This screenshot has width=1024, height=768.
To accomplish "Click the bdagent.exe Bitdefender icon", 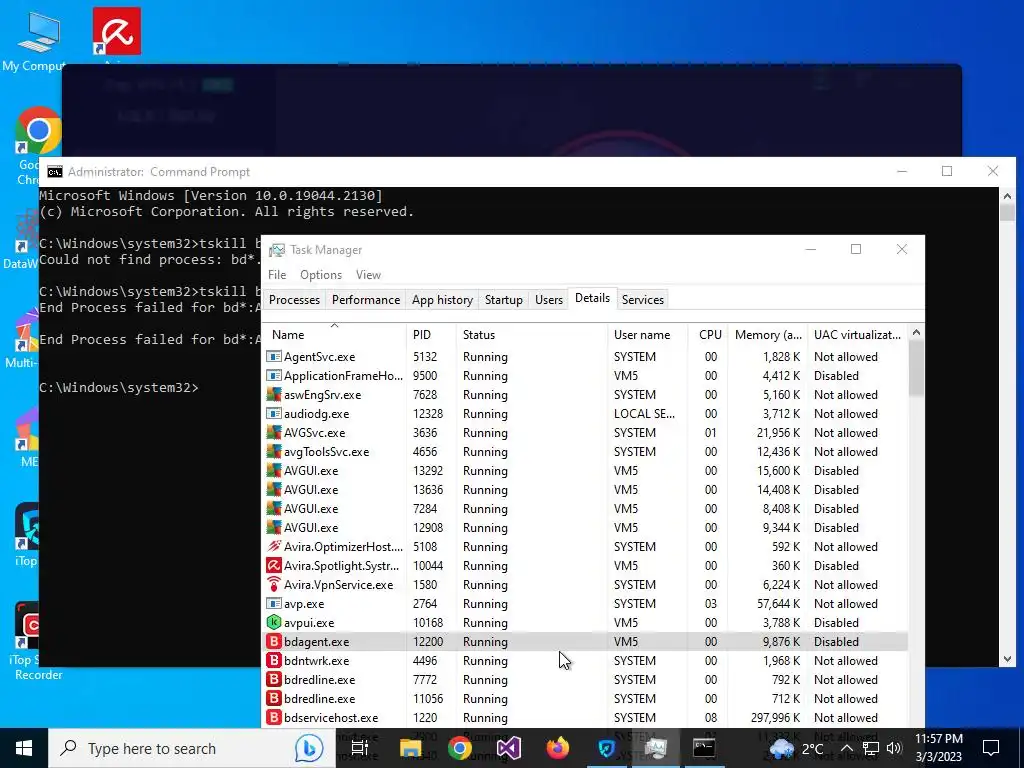I will 274,641.
